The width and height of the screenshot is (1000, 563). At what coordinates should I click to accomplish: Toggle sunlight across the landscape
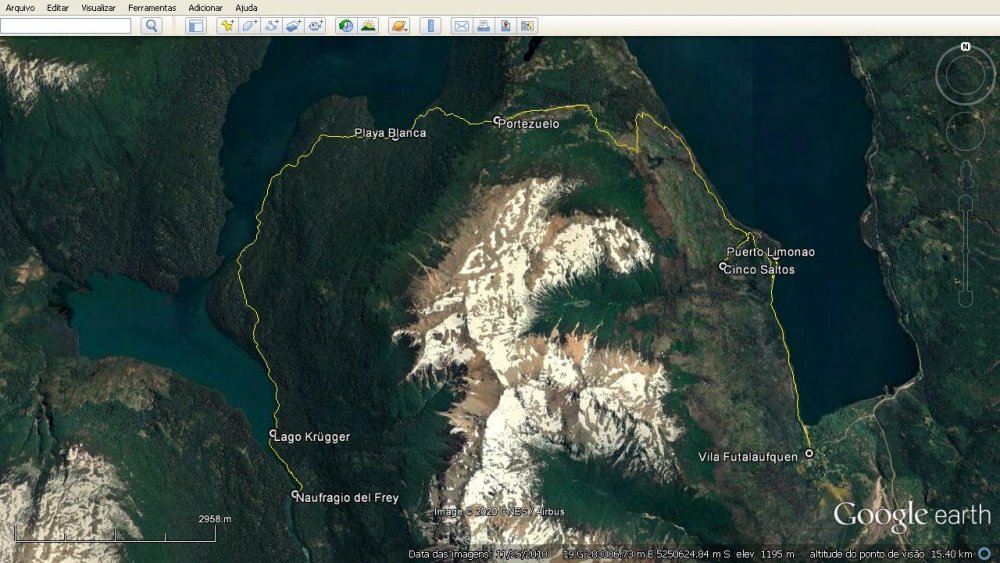click(x=368, y=26)
